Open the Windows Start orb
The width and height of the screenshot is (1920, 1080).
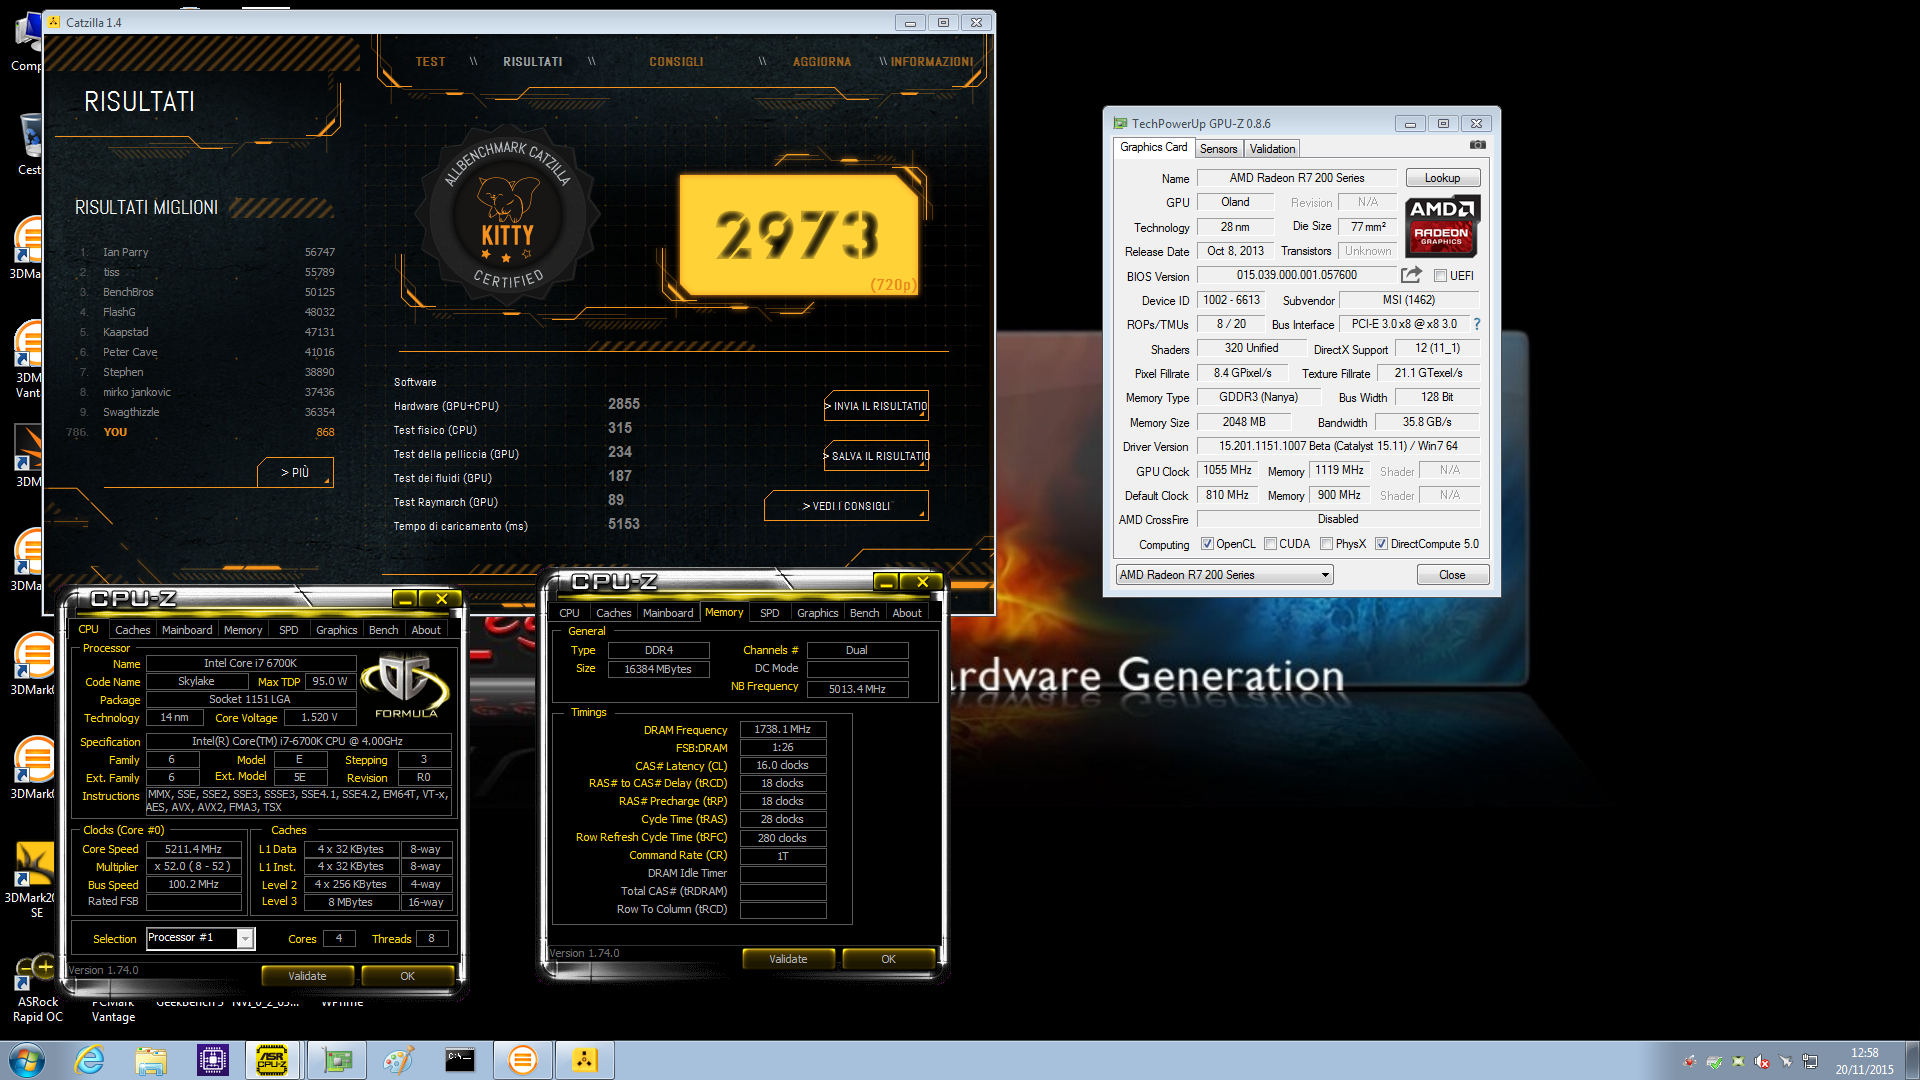(27, 1060)
